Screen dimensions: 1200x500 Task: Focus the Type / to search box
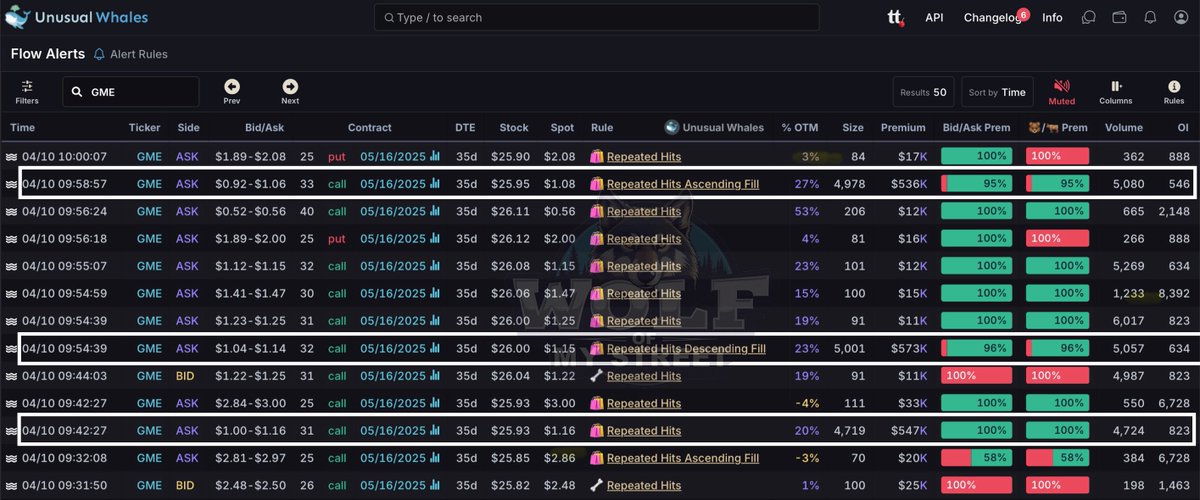[x=597, y=18]
